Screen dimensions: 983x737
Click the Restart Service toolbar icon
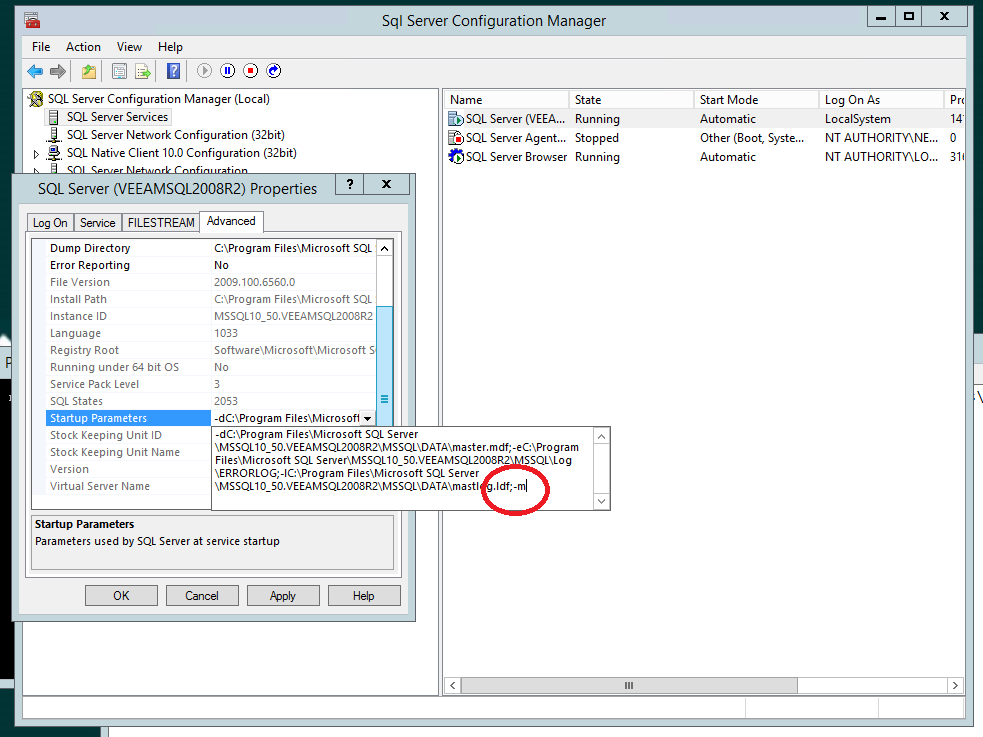pos(274,71)
